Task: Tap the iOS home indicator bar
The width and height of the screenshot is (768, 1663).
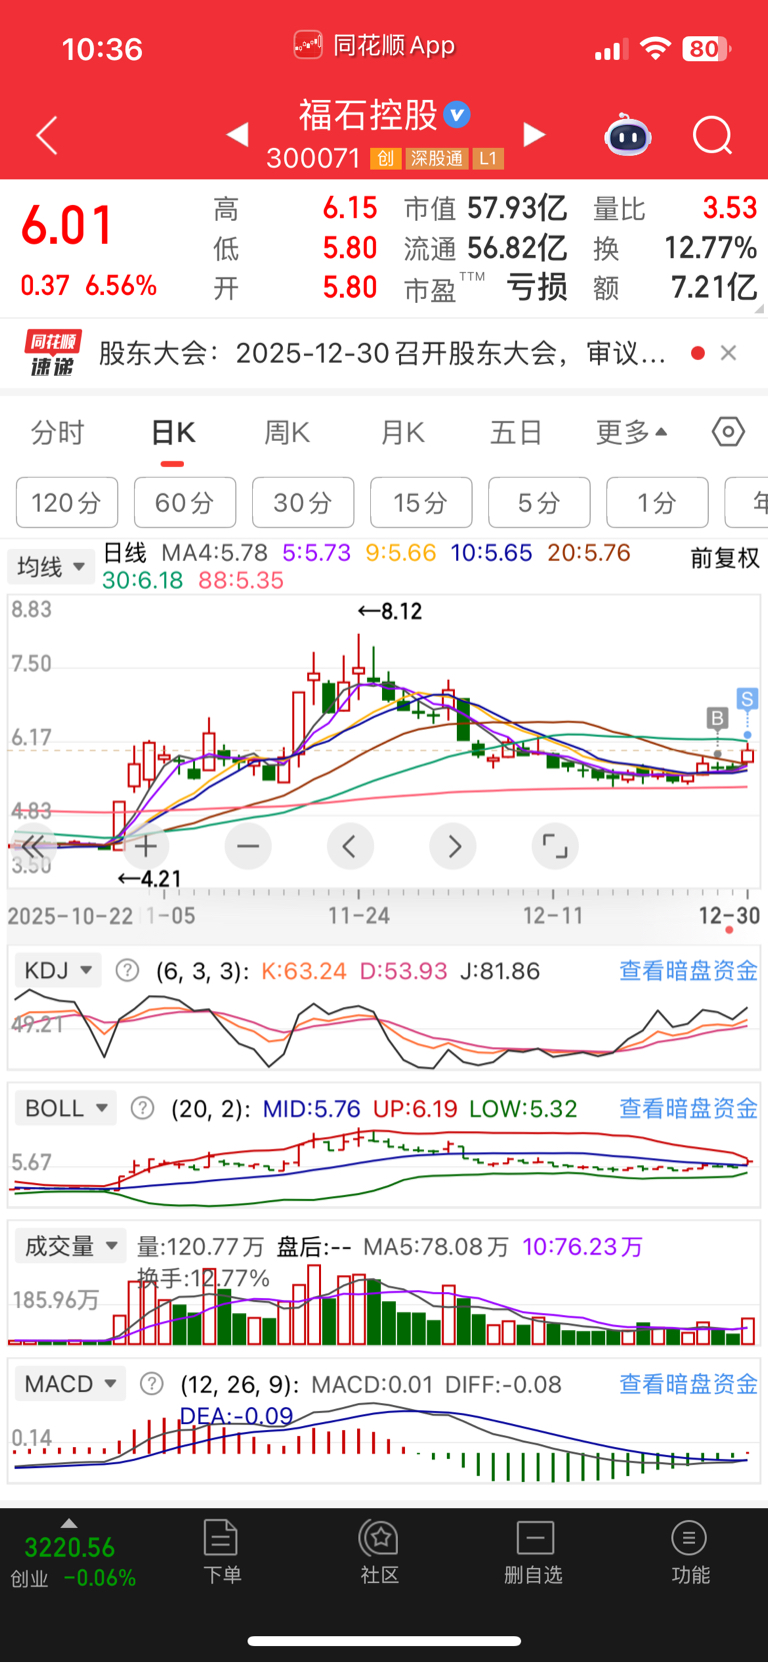Action: (x=384, y=1641)
